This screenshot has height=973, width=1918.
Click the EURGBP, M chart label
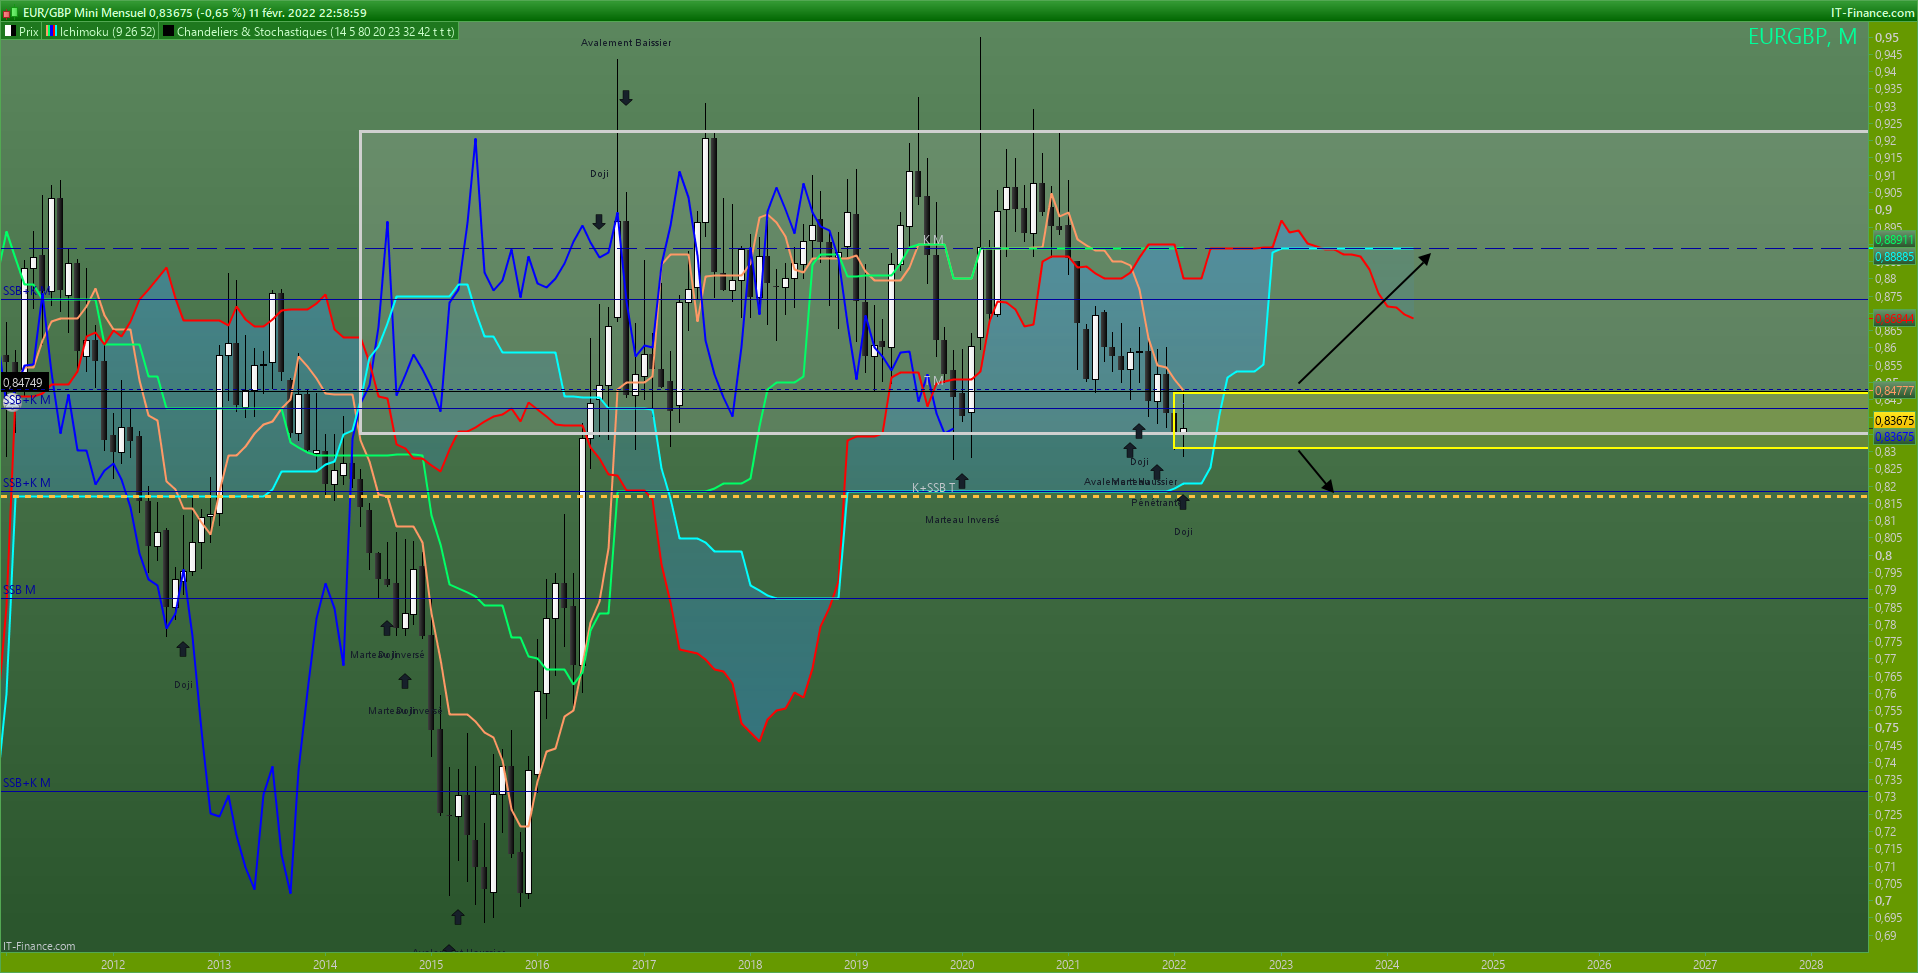pos(1802,37)
